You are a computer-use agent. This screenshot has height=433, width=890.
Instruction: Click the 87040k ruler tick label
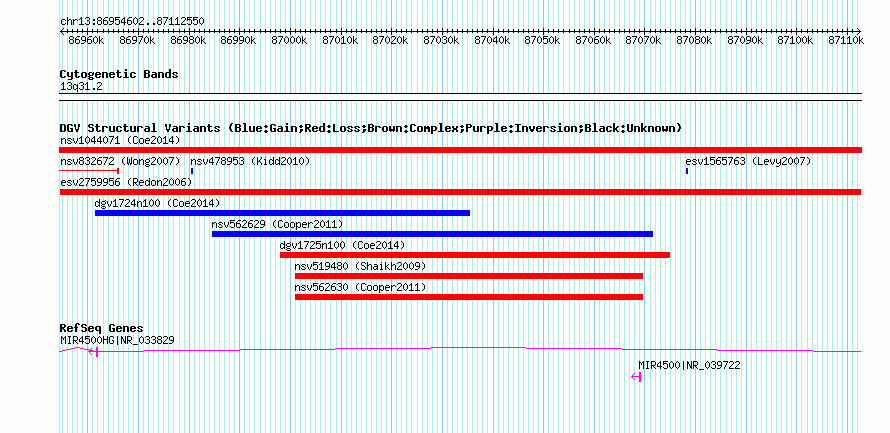(x=492, y=40)
